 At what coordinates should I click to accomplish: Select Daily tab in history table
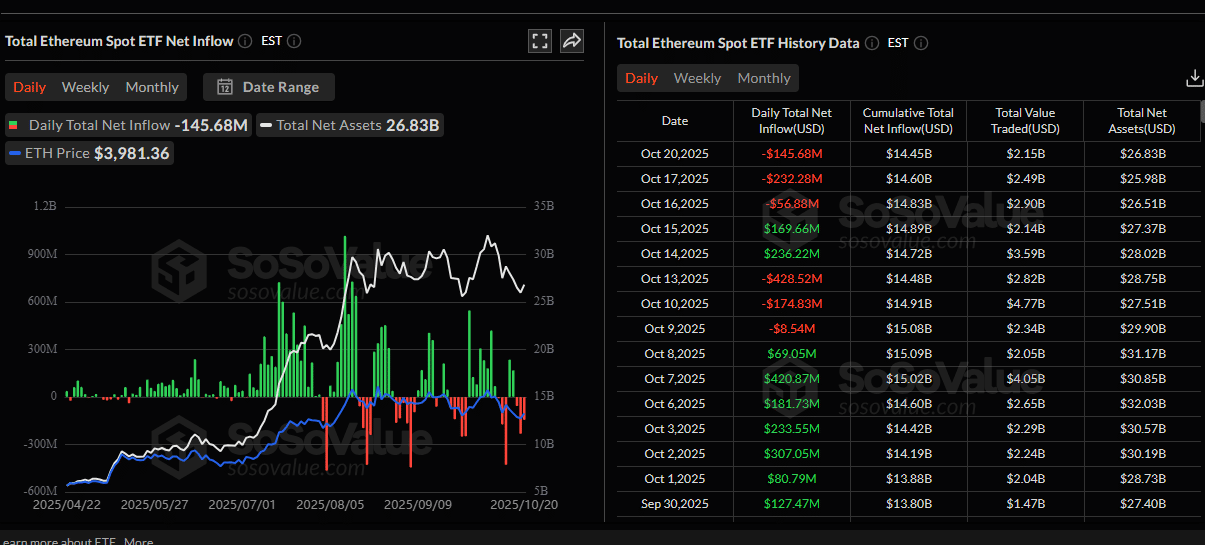coord(641,78)
